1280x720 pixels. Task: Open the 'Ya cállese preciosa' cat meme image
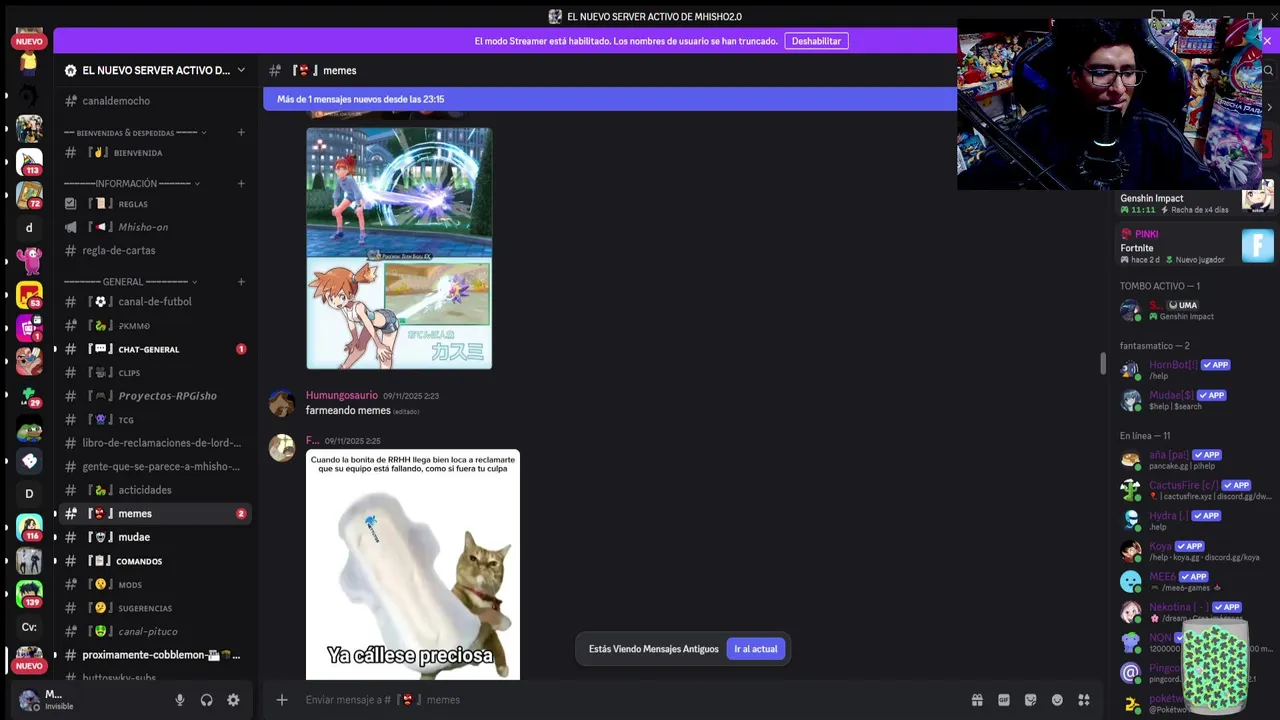413,565
